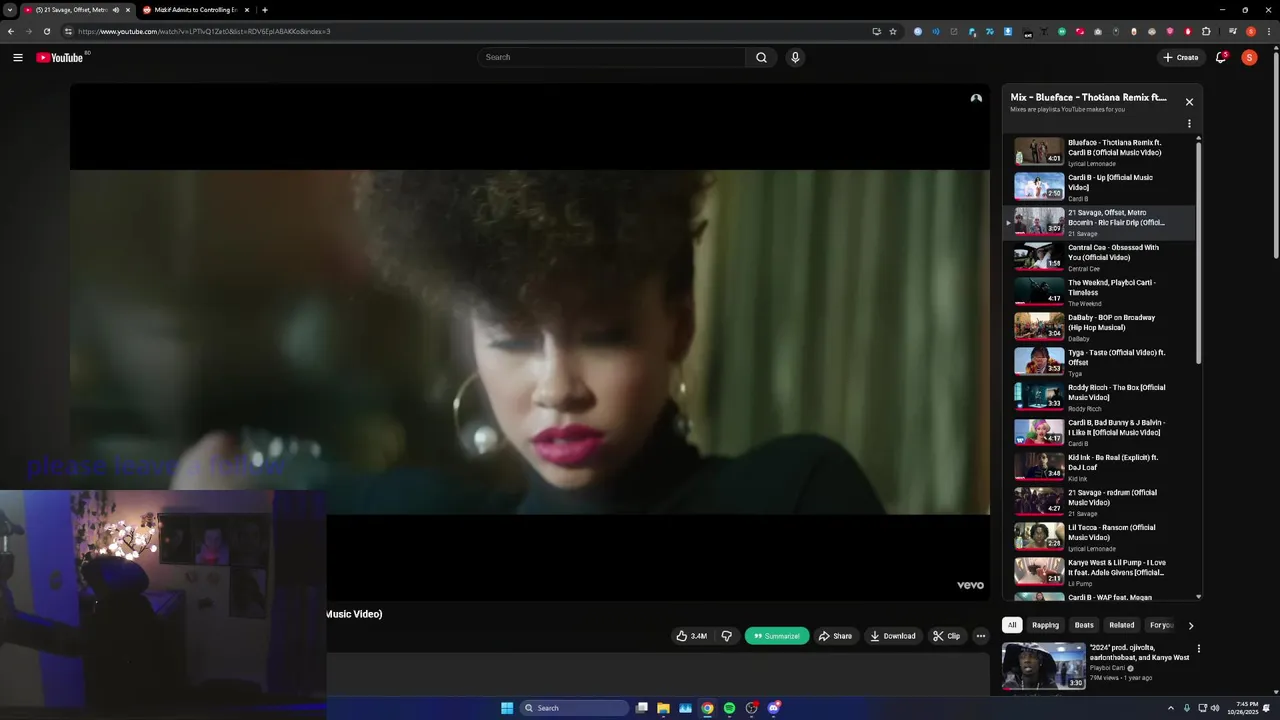
Task: Open the Chrome three-dot menu
Action: [1268, 31]
